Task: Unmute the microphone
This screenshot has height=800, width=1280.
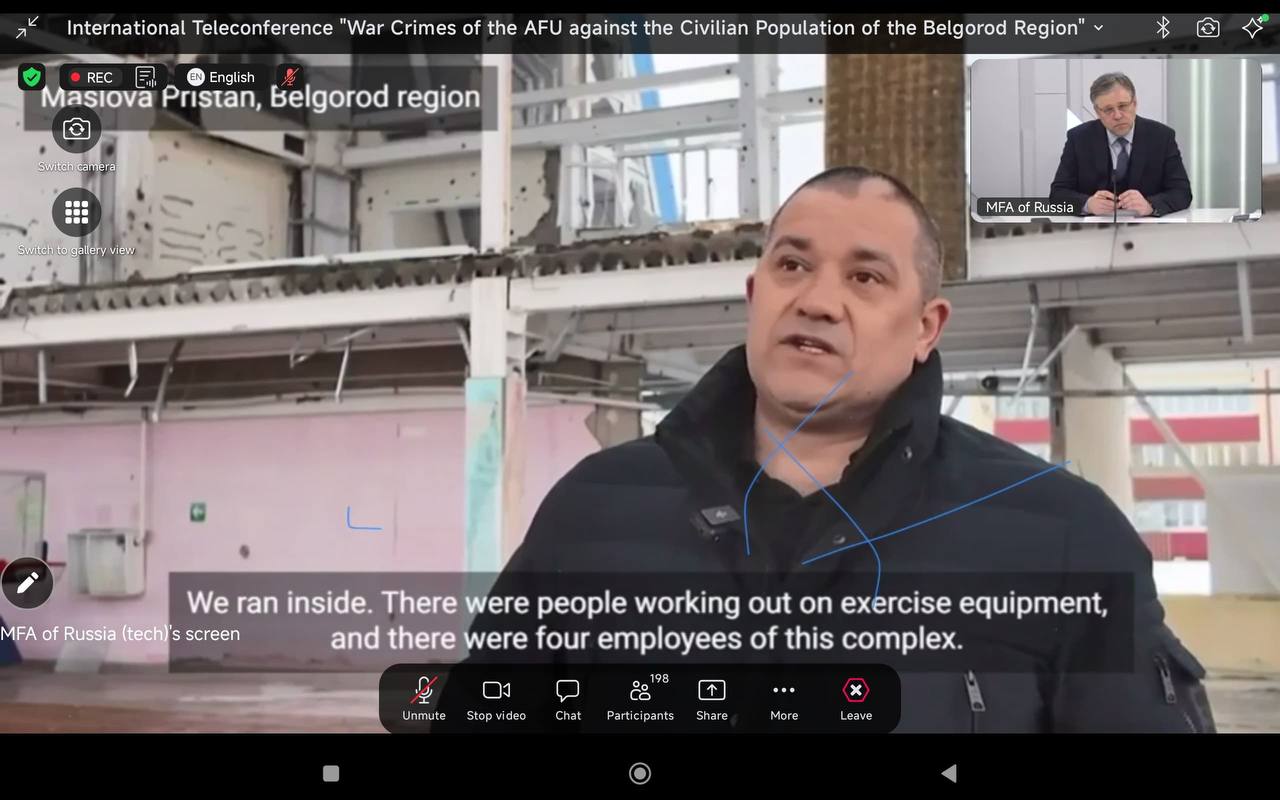Action: 424,699
